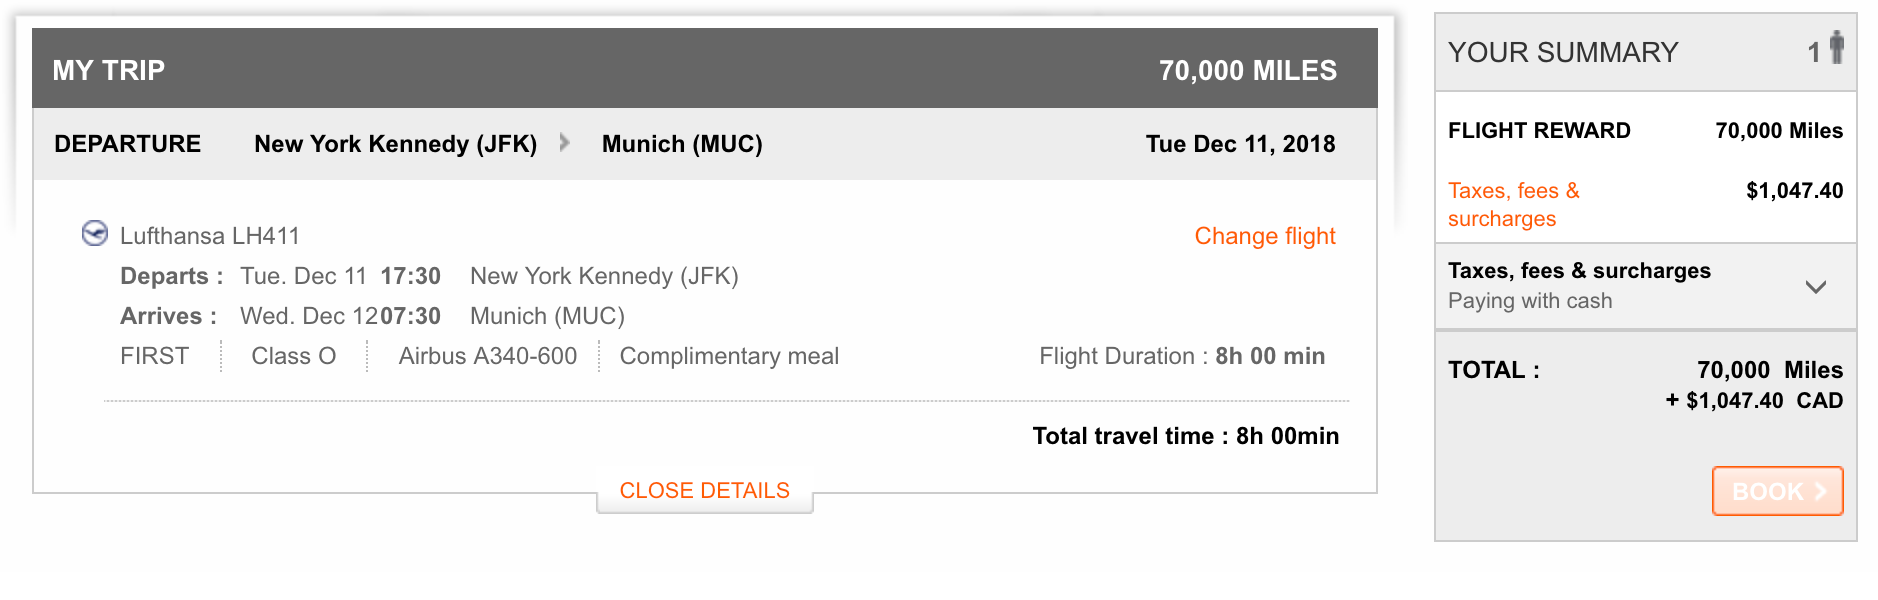Image resolution: width=1878 pixels, height=600 pixels.
Task: Click the Lufthansa LH411 flight number
Action: [x=210, y=236]
